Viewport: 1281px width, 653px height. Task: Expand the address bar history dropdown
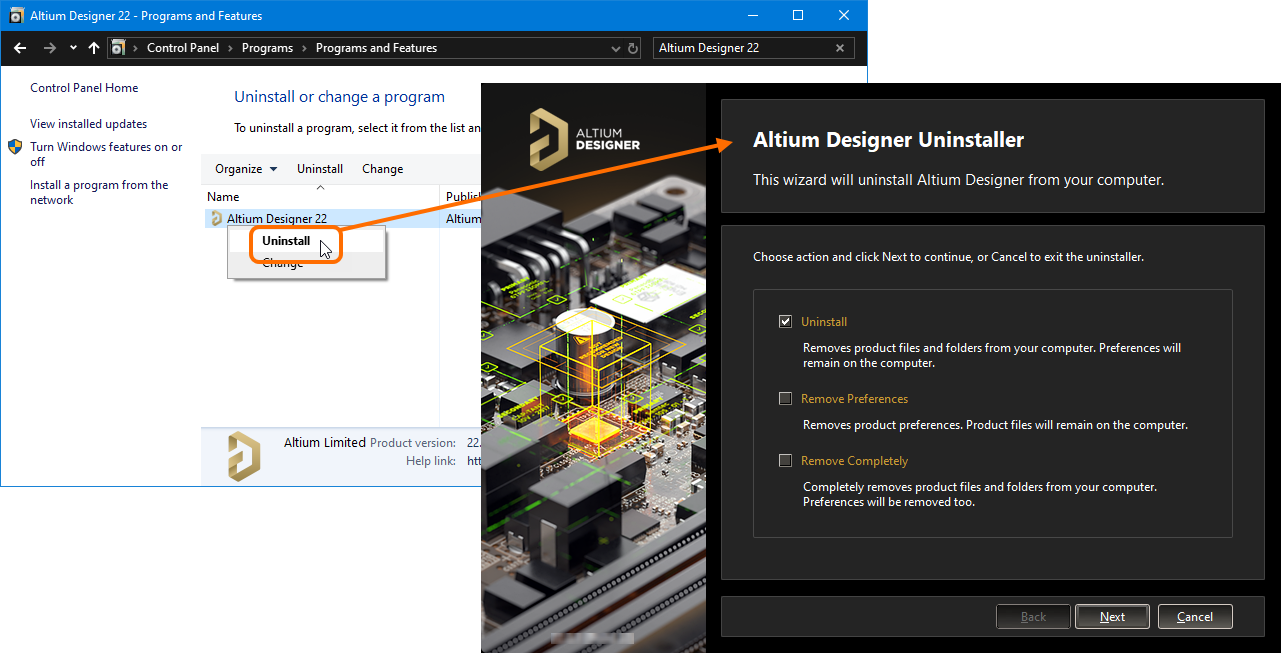[615, 48]
